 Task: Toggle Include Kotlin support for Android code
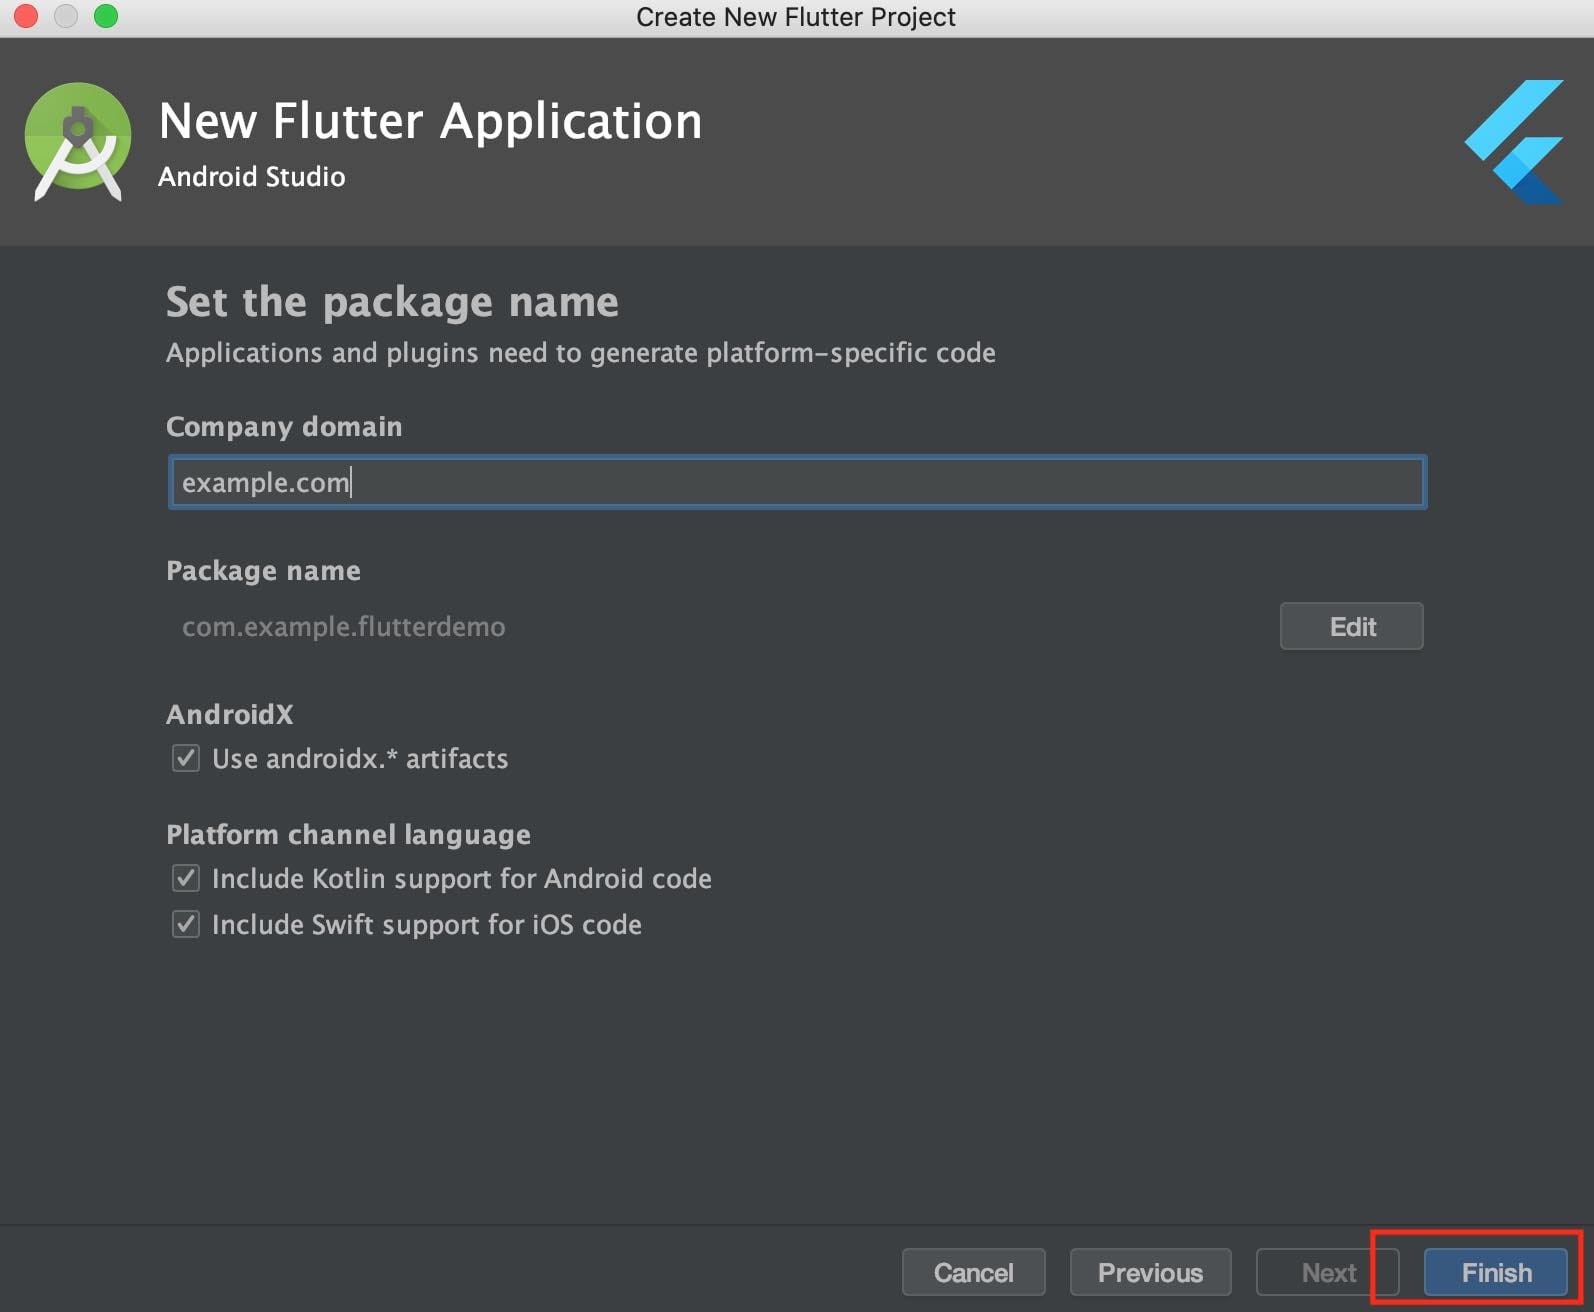pyautogui.click(x=186, y=878)
